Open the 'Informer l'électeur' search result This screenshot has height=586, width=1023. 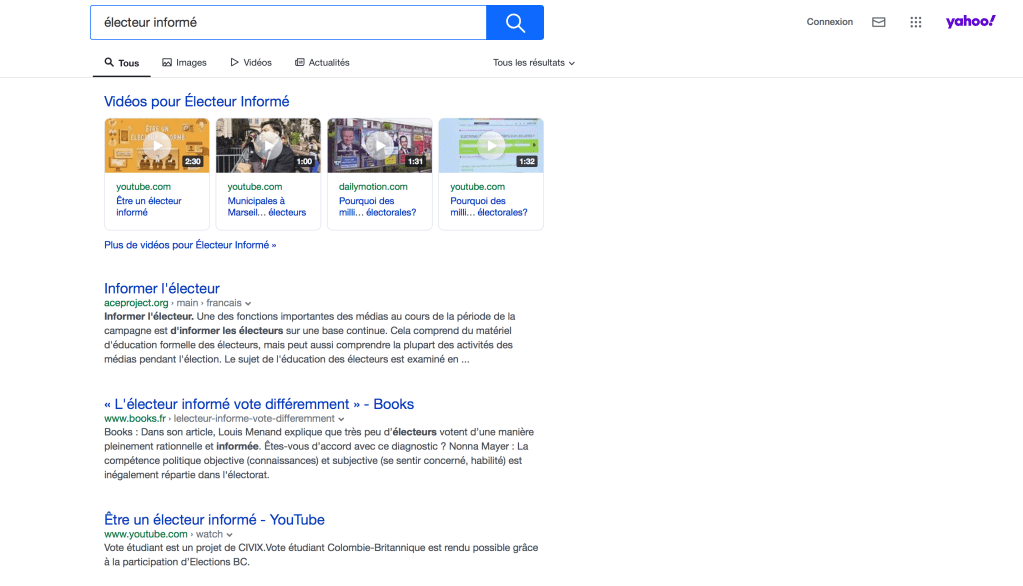pyautogui.click(x=161, y=288)
